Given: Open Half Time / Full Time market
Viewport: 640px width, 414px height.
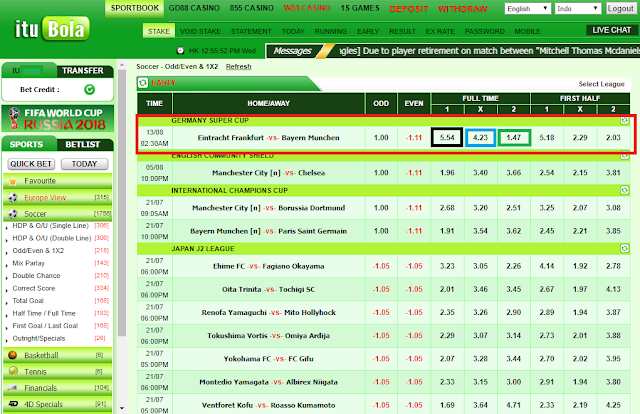Looking at the screenshot, I should click(x=44, y=314).
